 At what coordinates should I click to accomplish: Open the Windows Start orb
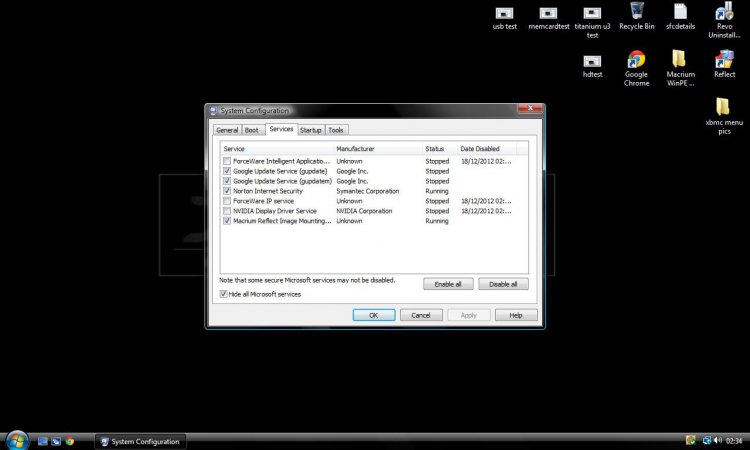click(17, 440)
